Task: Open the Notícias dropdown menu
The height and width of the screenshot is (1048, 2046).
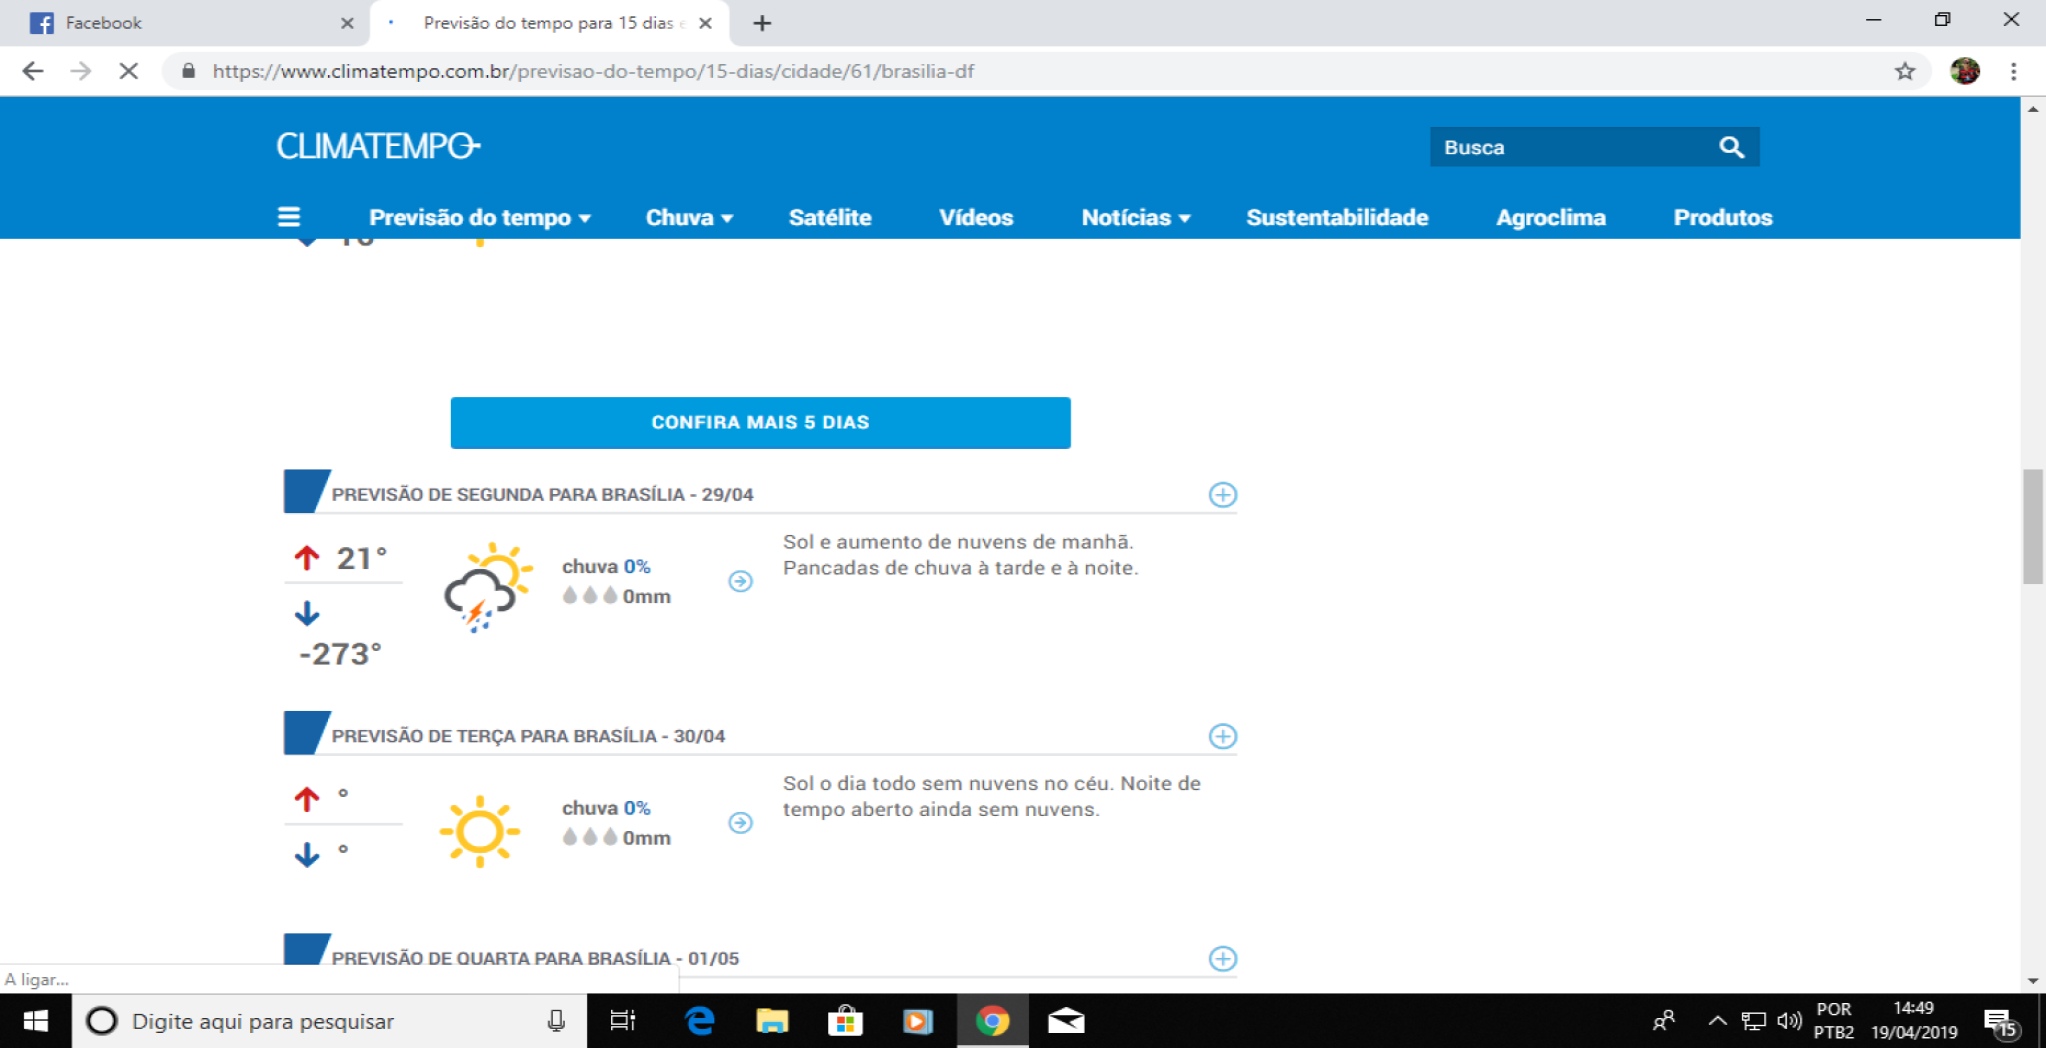Action: tap(1136, 217)
